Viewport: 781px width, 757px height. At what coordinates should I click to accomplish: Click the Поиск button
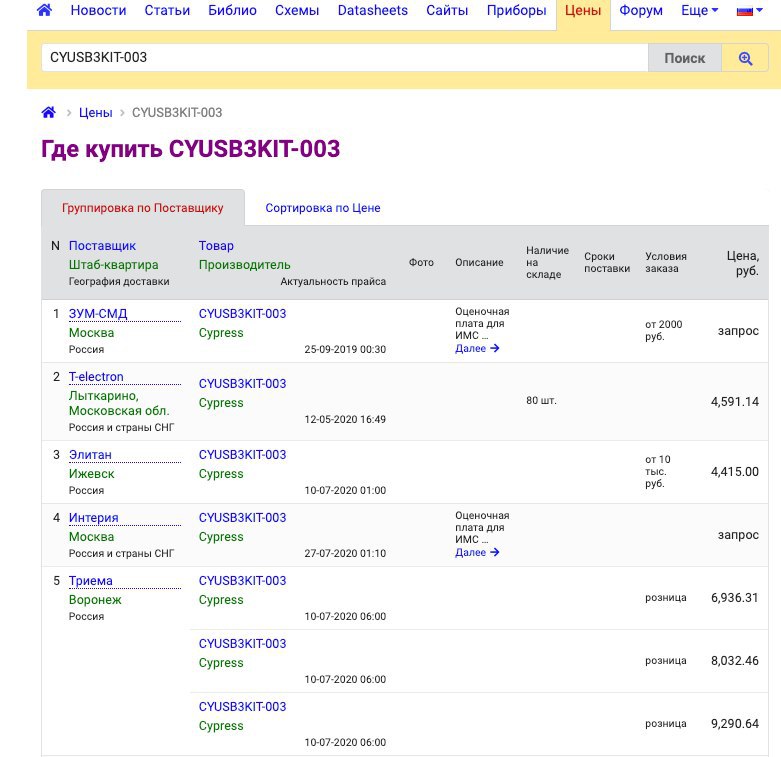point(685,58)
